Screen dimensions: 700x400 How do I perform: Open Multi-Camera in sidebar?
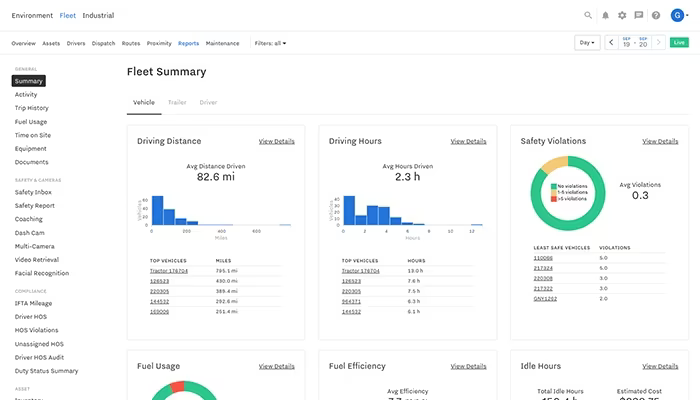[x=34, y=246]
